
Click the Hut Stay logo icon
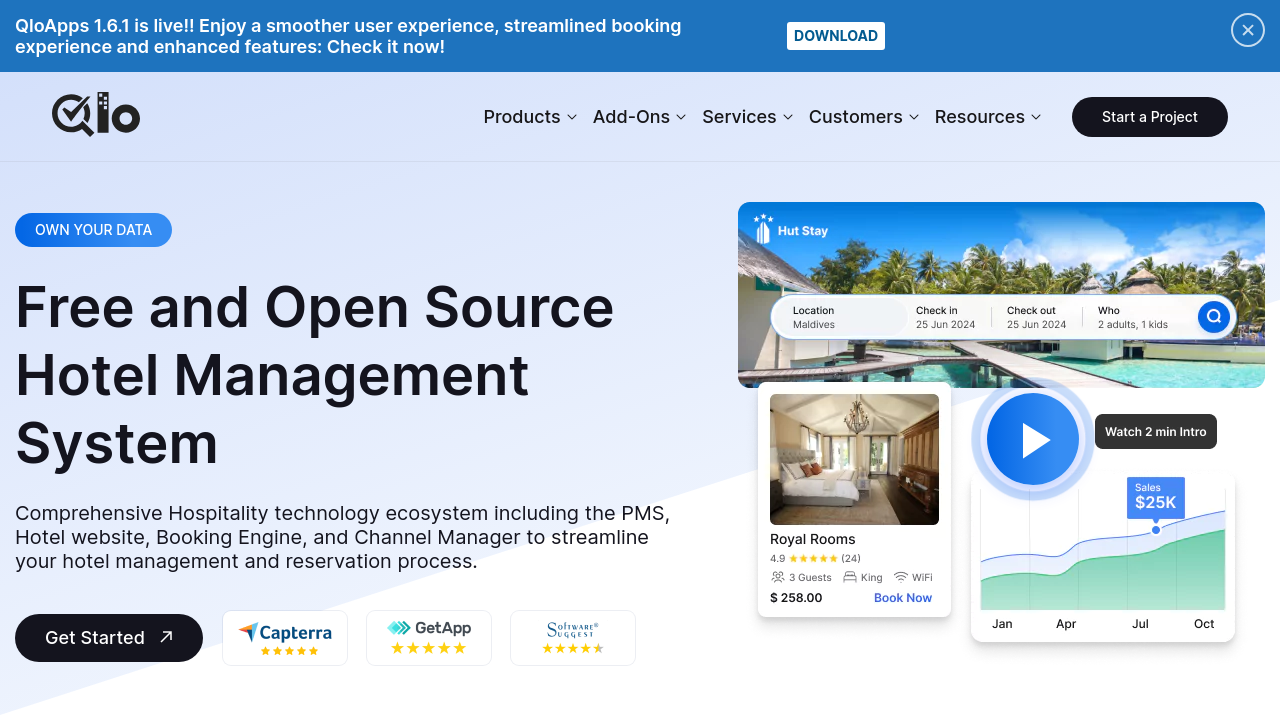coord(764,230)
